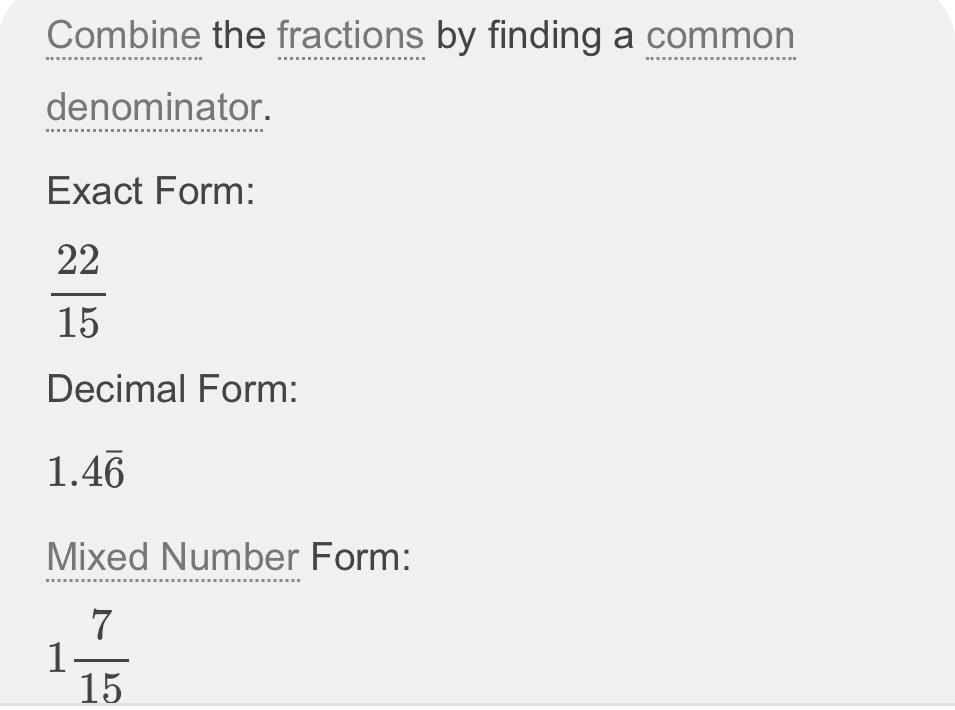Click the denominator 15 under the 7

click(x=101, y=688)
